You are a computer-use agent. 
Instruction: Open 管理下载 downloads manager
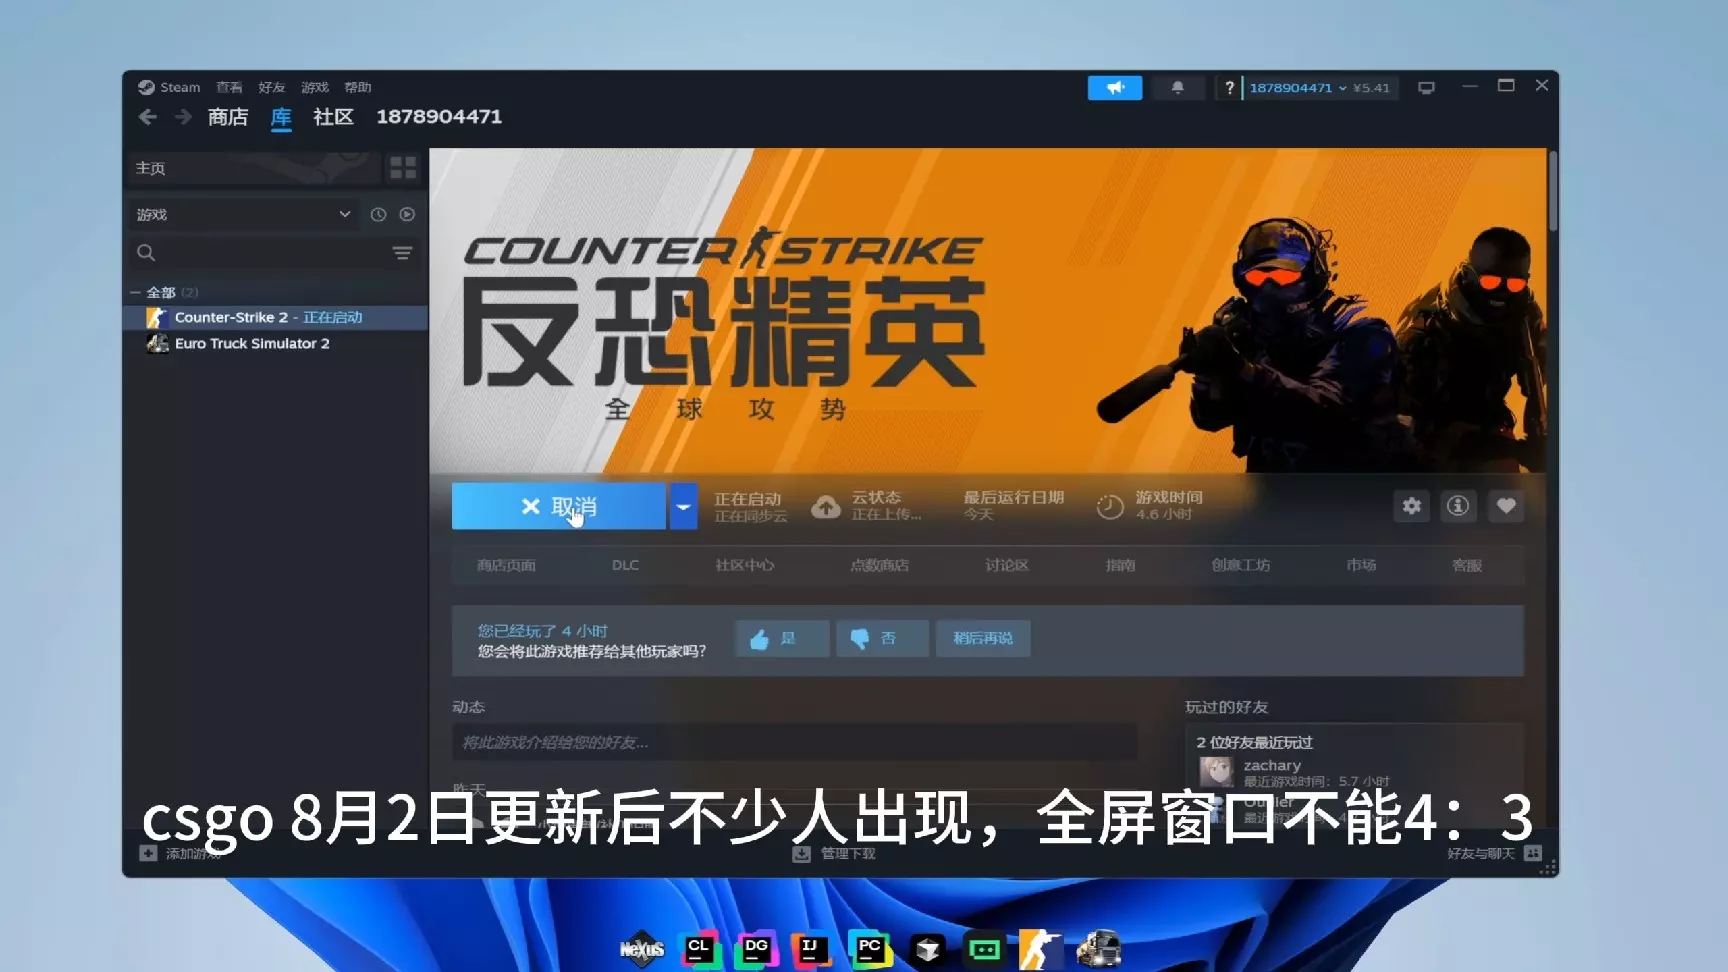(x=834, y=853)
